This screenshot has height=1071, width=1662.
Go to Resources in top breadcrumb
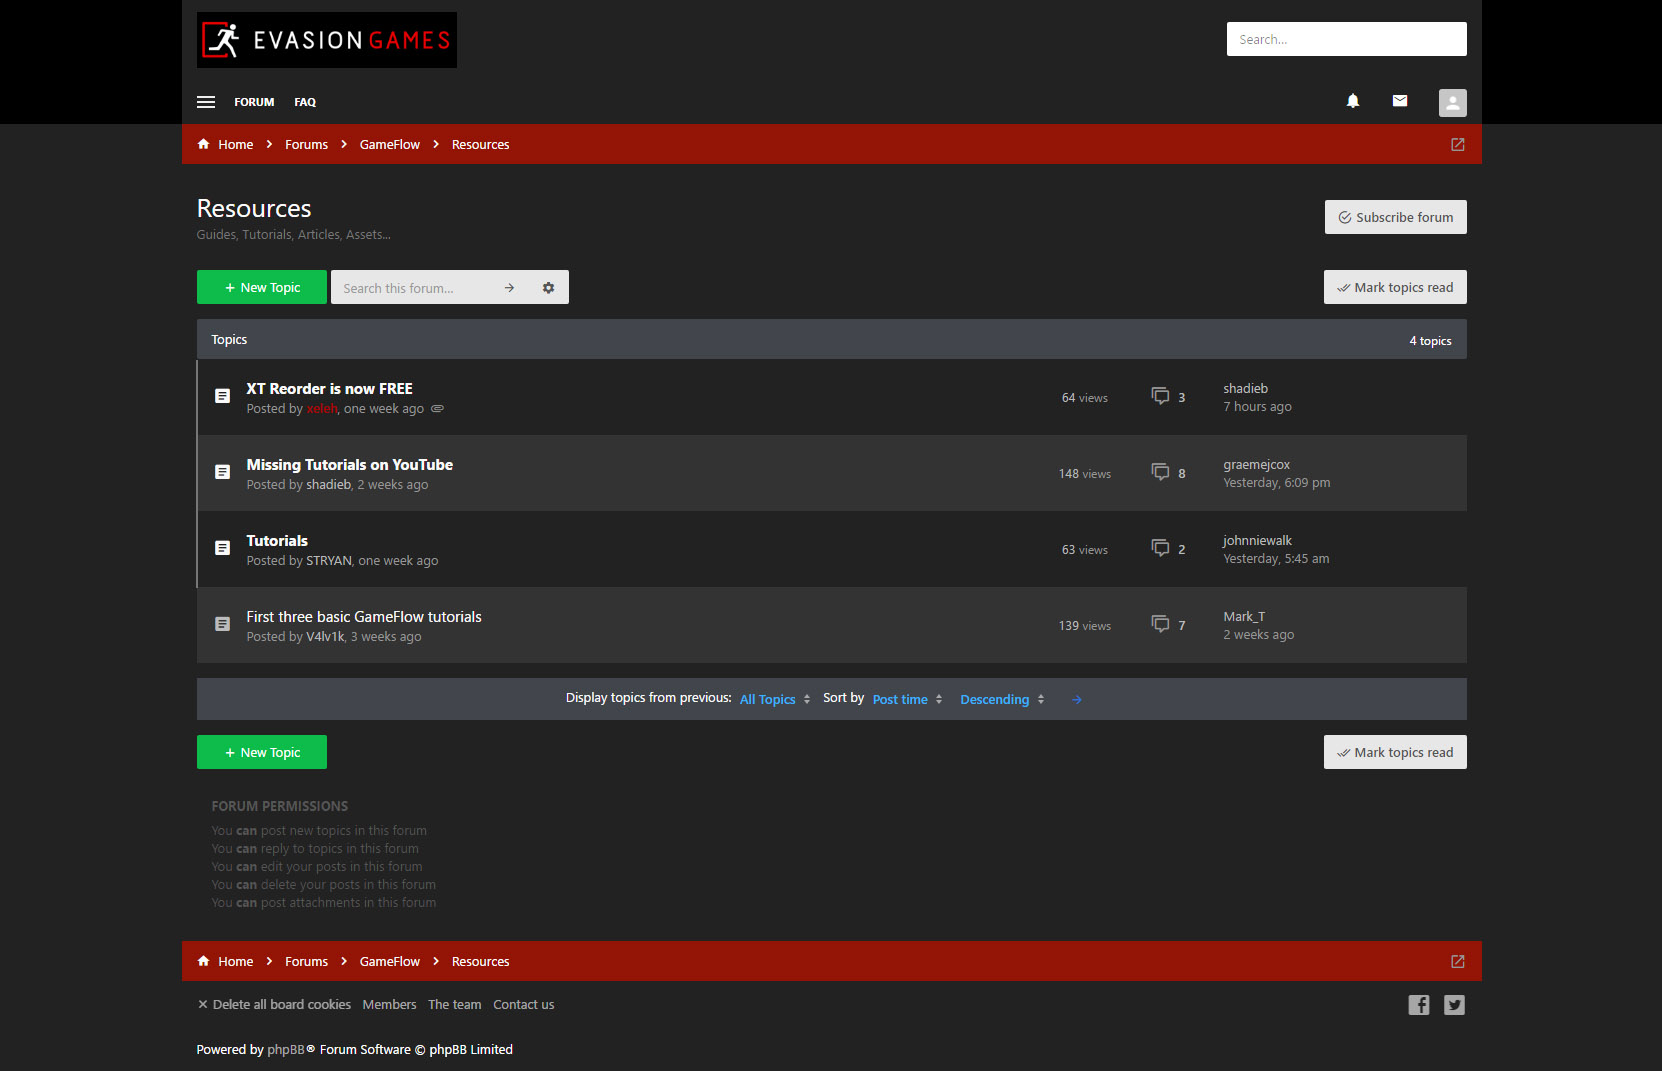(x=480, y=145)
